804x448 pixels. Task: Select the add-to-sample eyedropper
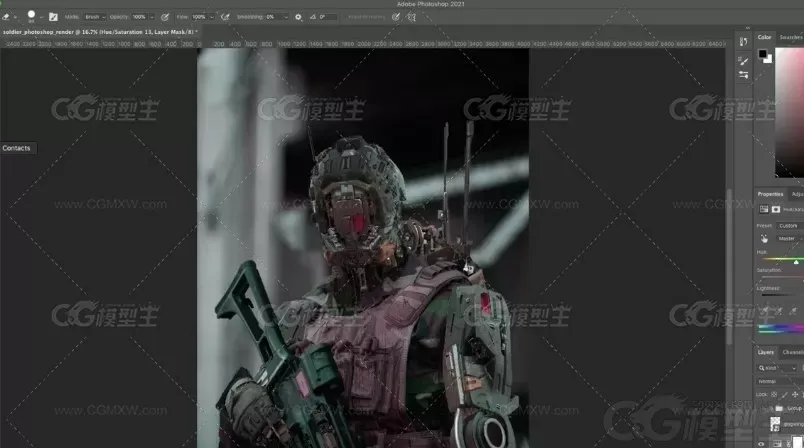779,311
